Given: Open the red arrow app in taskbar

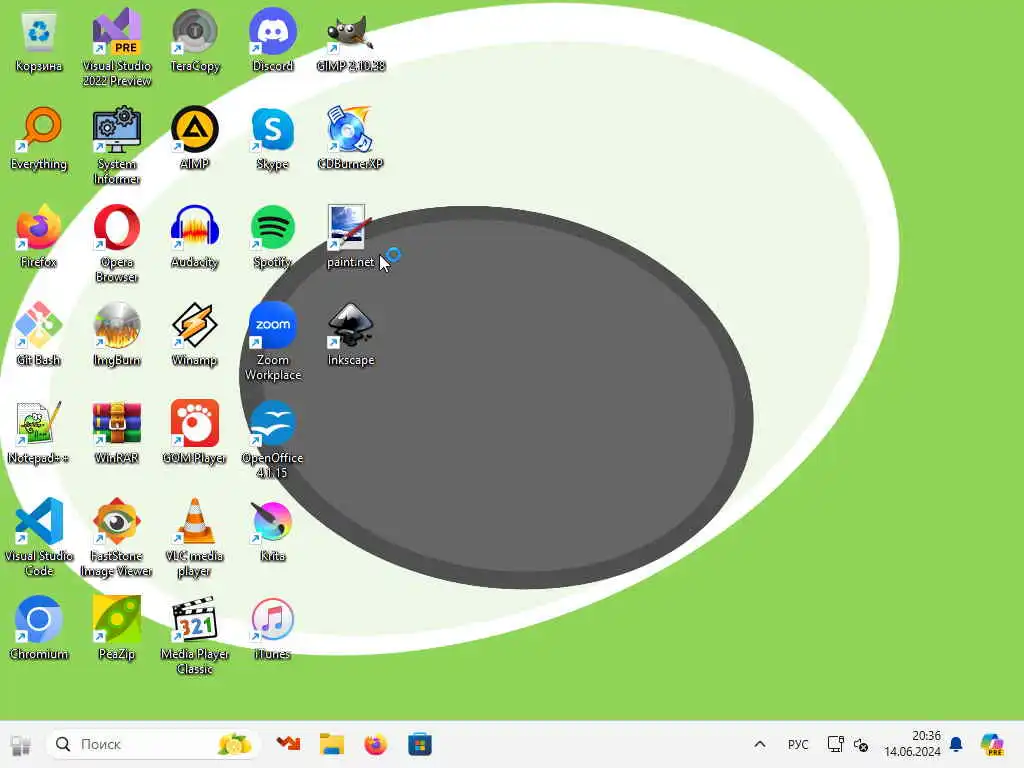Looking at the screenshot, I should click(288, 744).
